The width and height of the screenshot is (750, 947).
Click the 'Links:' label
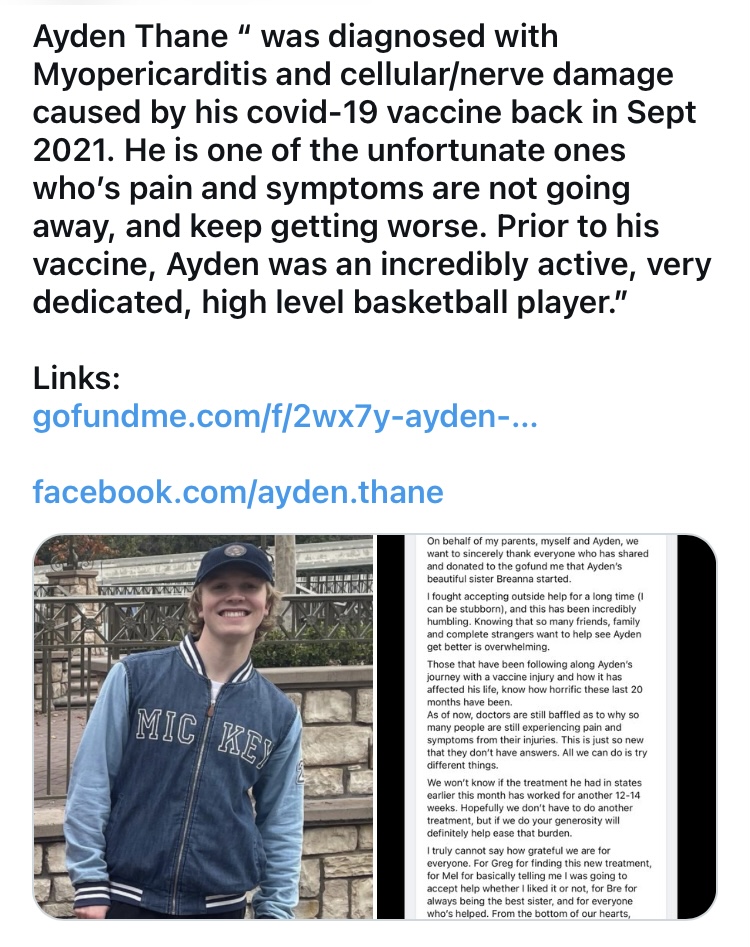coord(77,379)
